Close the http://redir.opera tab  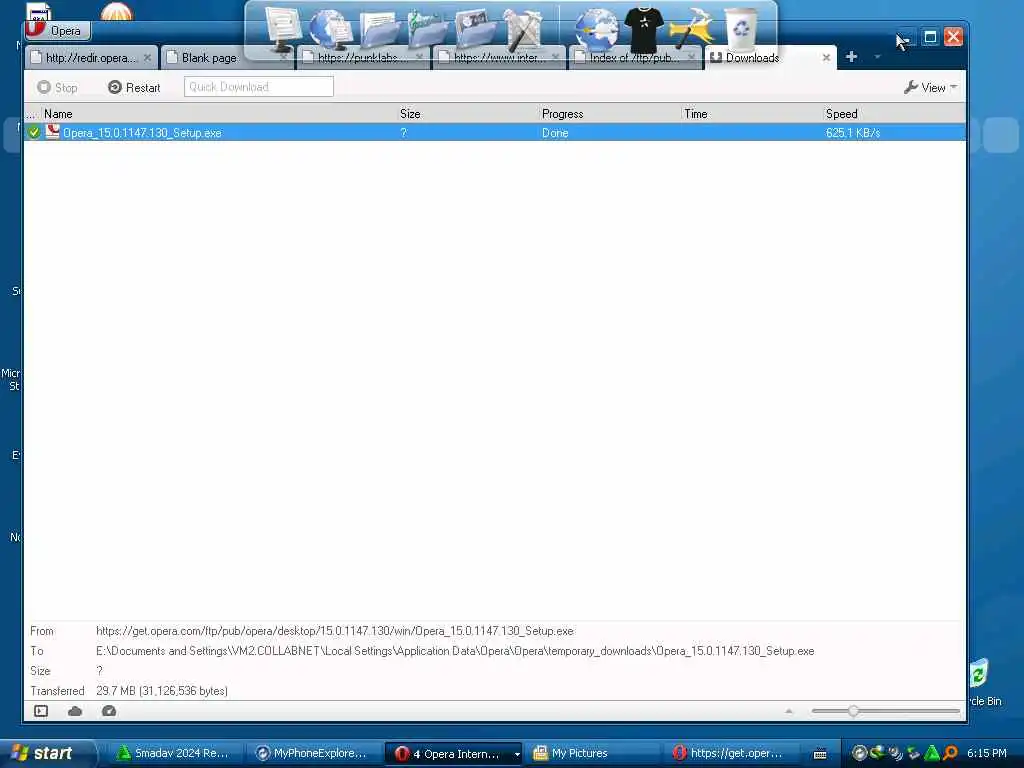click(x=148, y=58)
